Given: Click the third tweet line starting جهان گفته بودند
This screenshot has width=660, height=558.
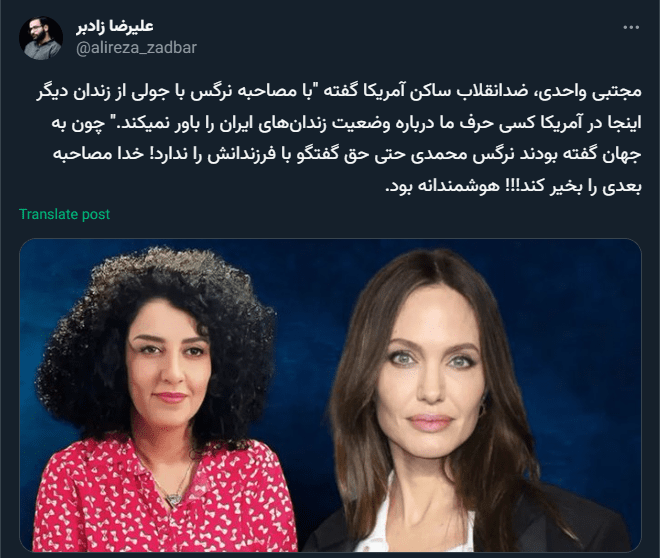Looking at the screenshot, I should click(x=347, y=154).
